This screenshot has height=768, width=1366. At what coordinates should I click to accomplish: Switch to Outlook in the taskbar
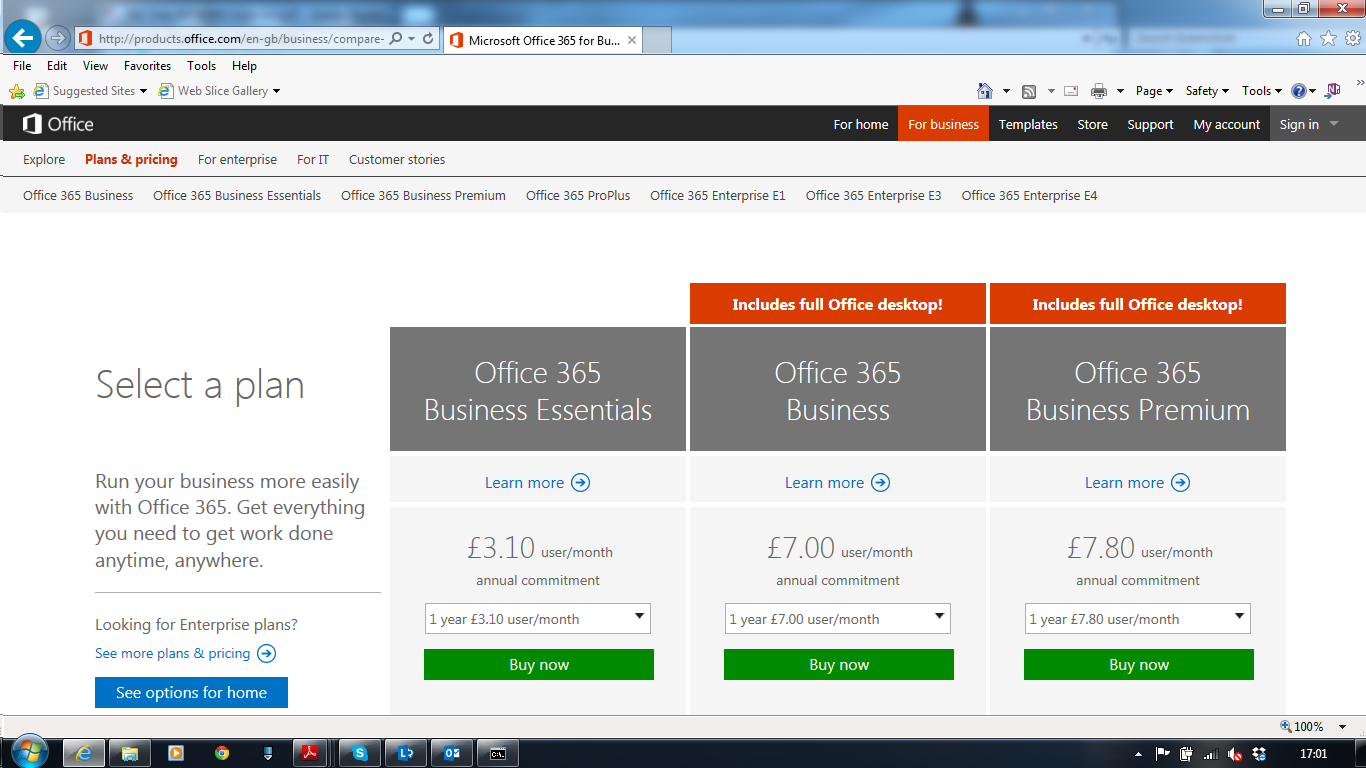pyautogui.click(x=452, y=753)
